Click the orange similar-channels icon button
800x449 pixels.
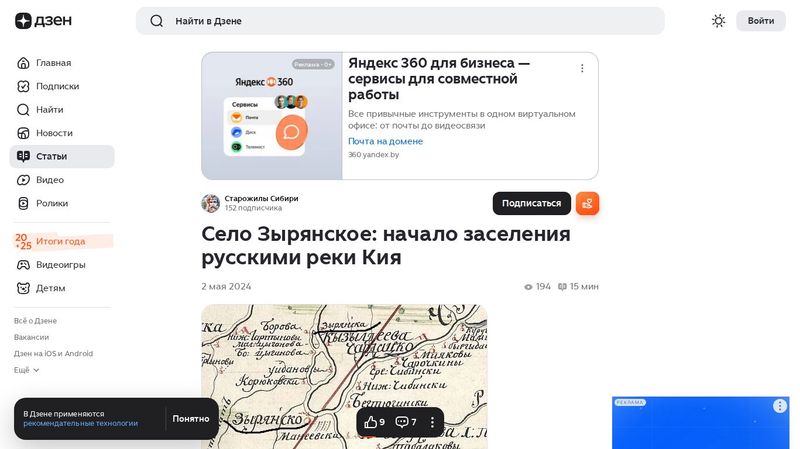tap(587, 203)
